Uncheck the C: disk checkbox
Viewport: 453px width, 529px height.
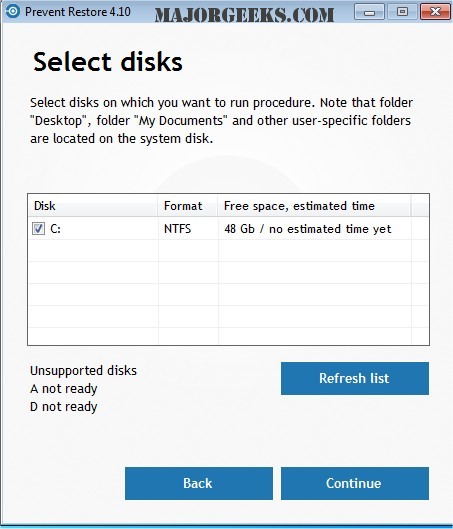(x=38, y=228)
